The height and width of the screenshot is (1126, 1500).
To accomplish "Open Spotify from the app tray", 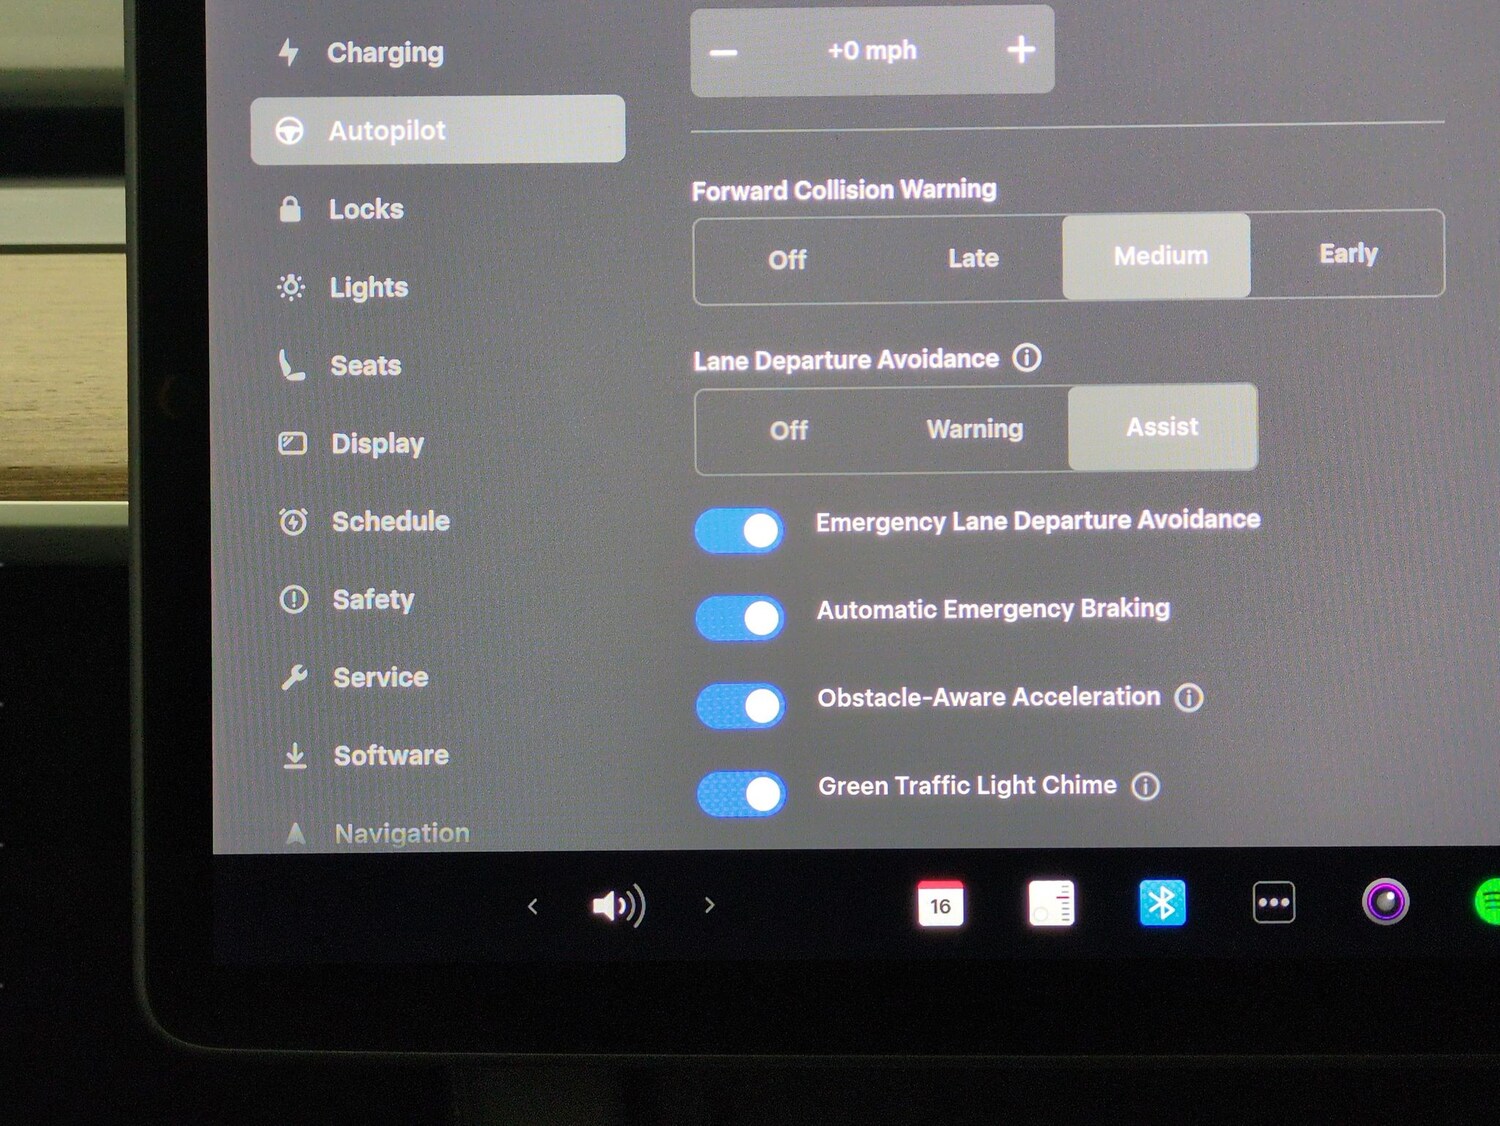I will (1491, 903).
